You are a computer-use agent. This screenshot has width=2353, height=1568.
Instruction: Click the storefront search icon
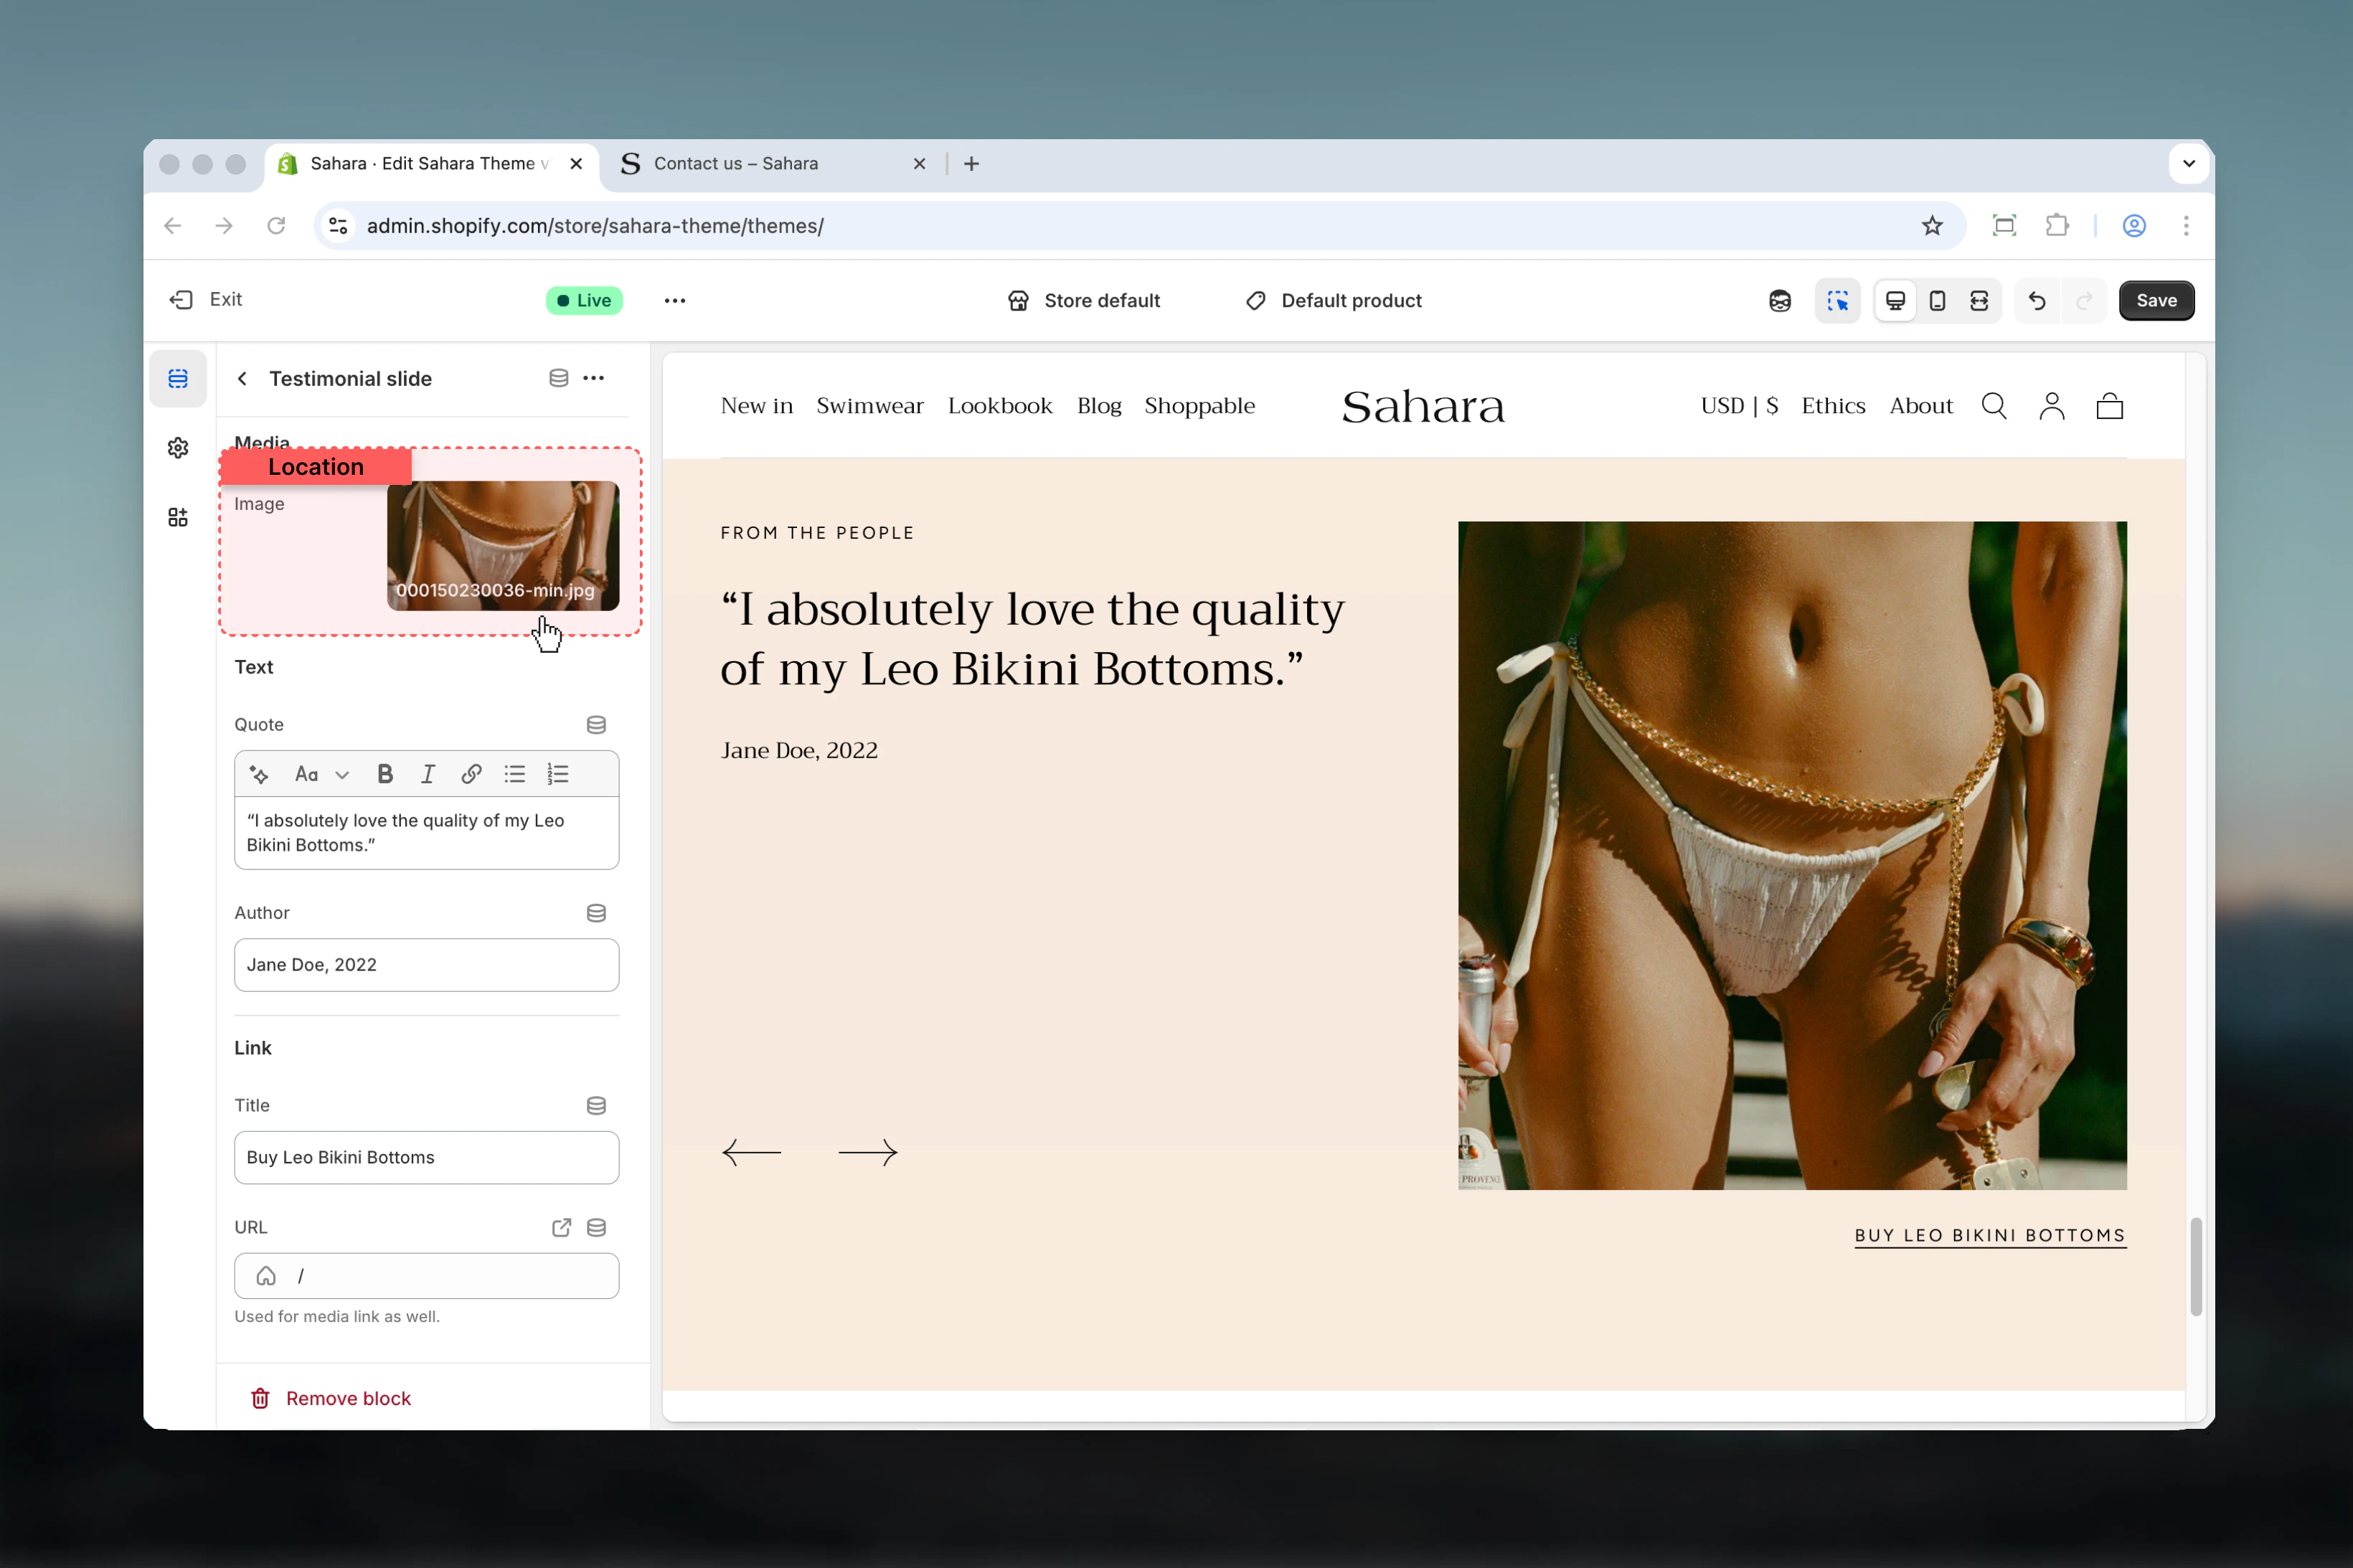coord(1994,406)
